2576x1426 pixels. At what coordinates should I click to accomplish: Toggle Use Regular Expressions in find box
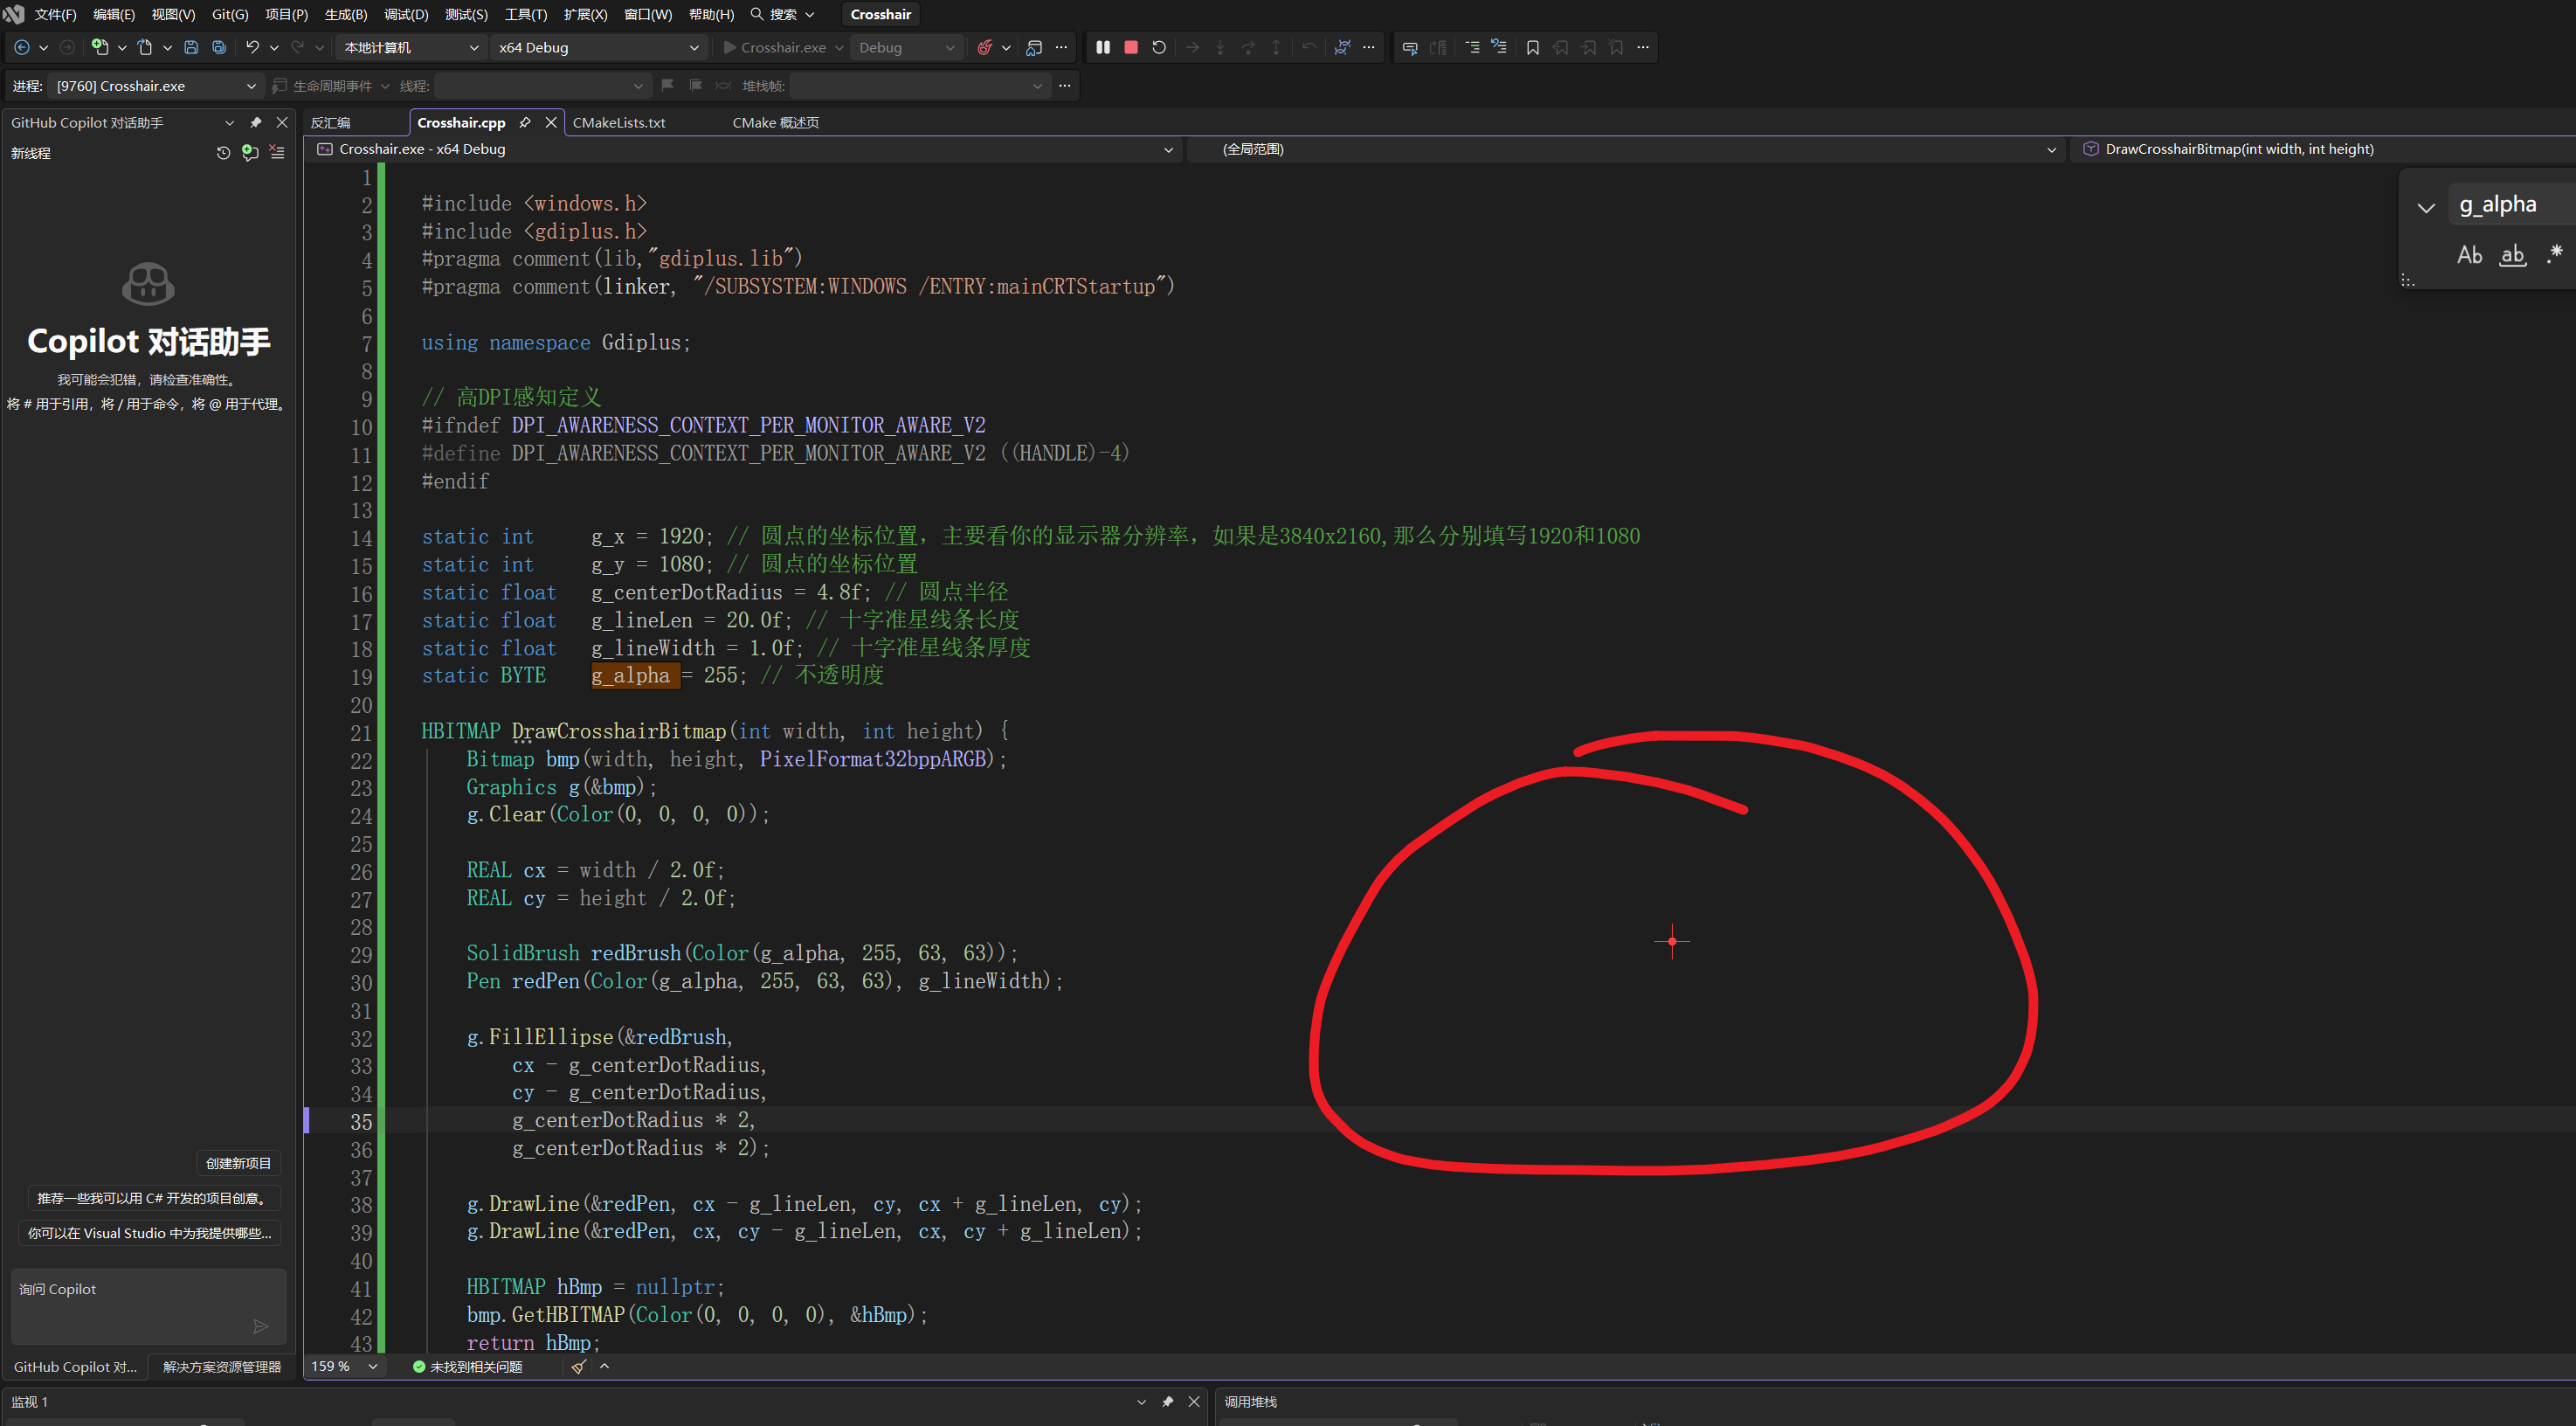click(2555, 255)
